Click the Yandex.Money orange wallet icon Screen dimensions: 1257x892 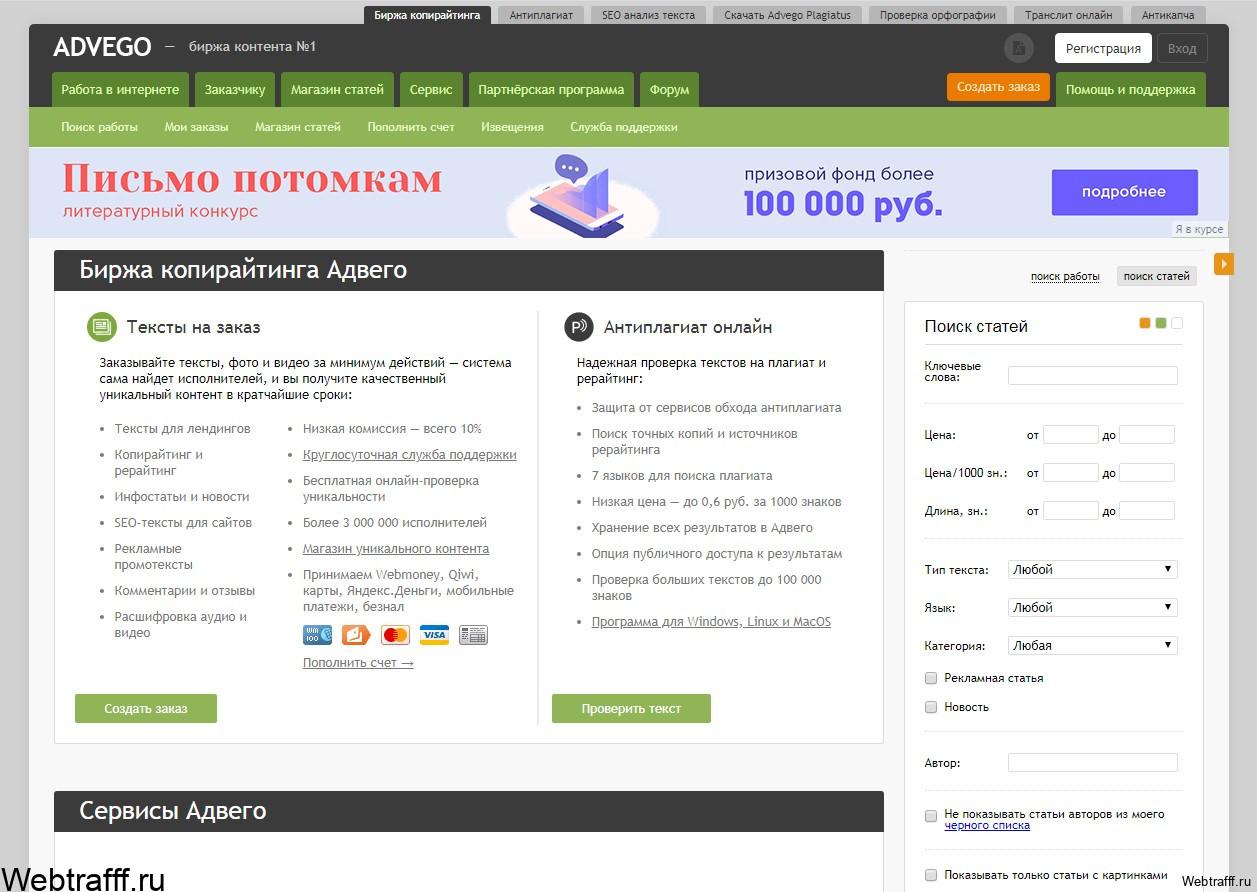[356, 634]
